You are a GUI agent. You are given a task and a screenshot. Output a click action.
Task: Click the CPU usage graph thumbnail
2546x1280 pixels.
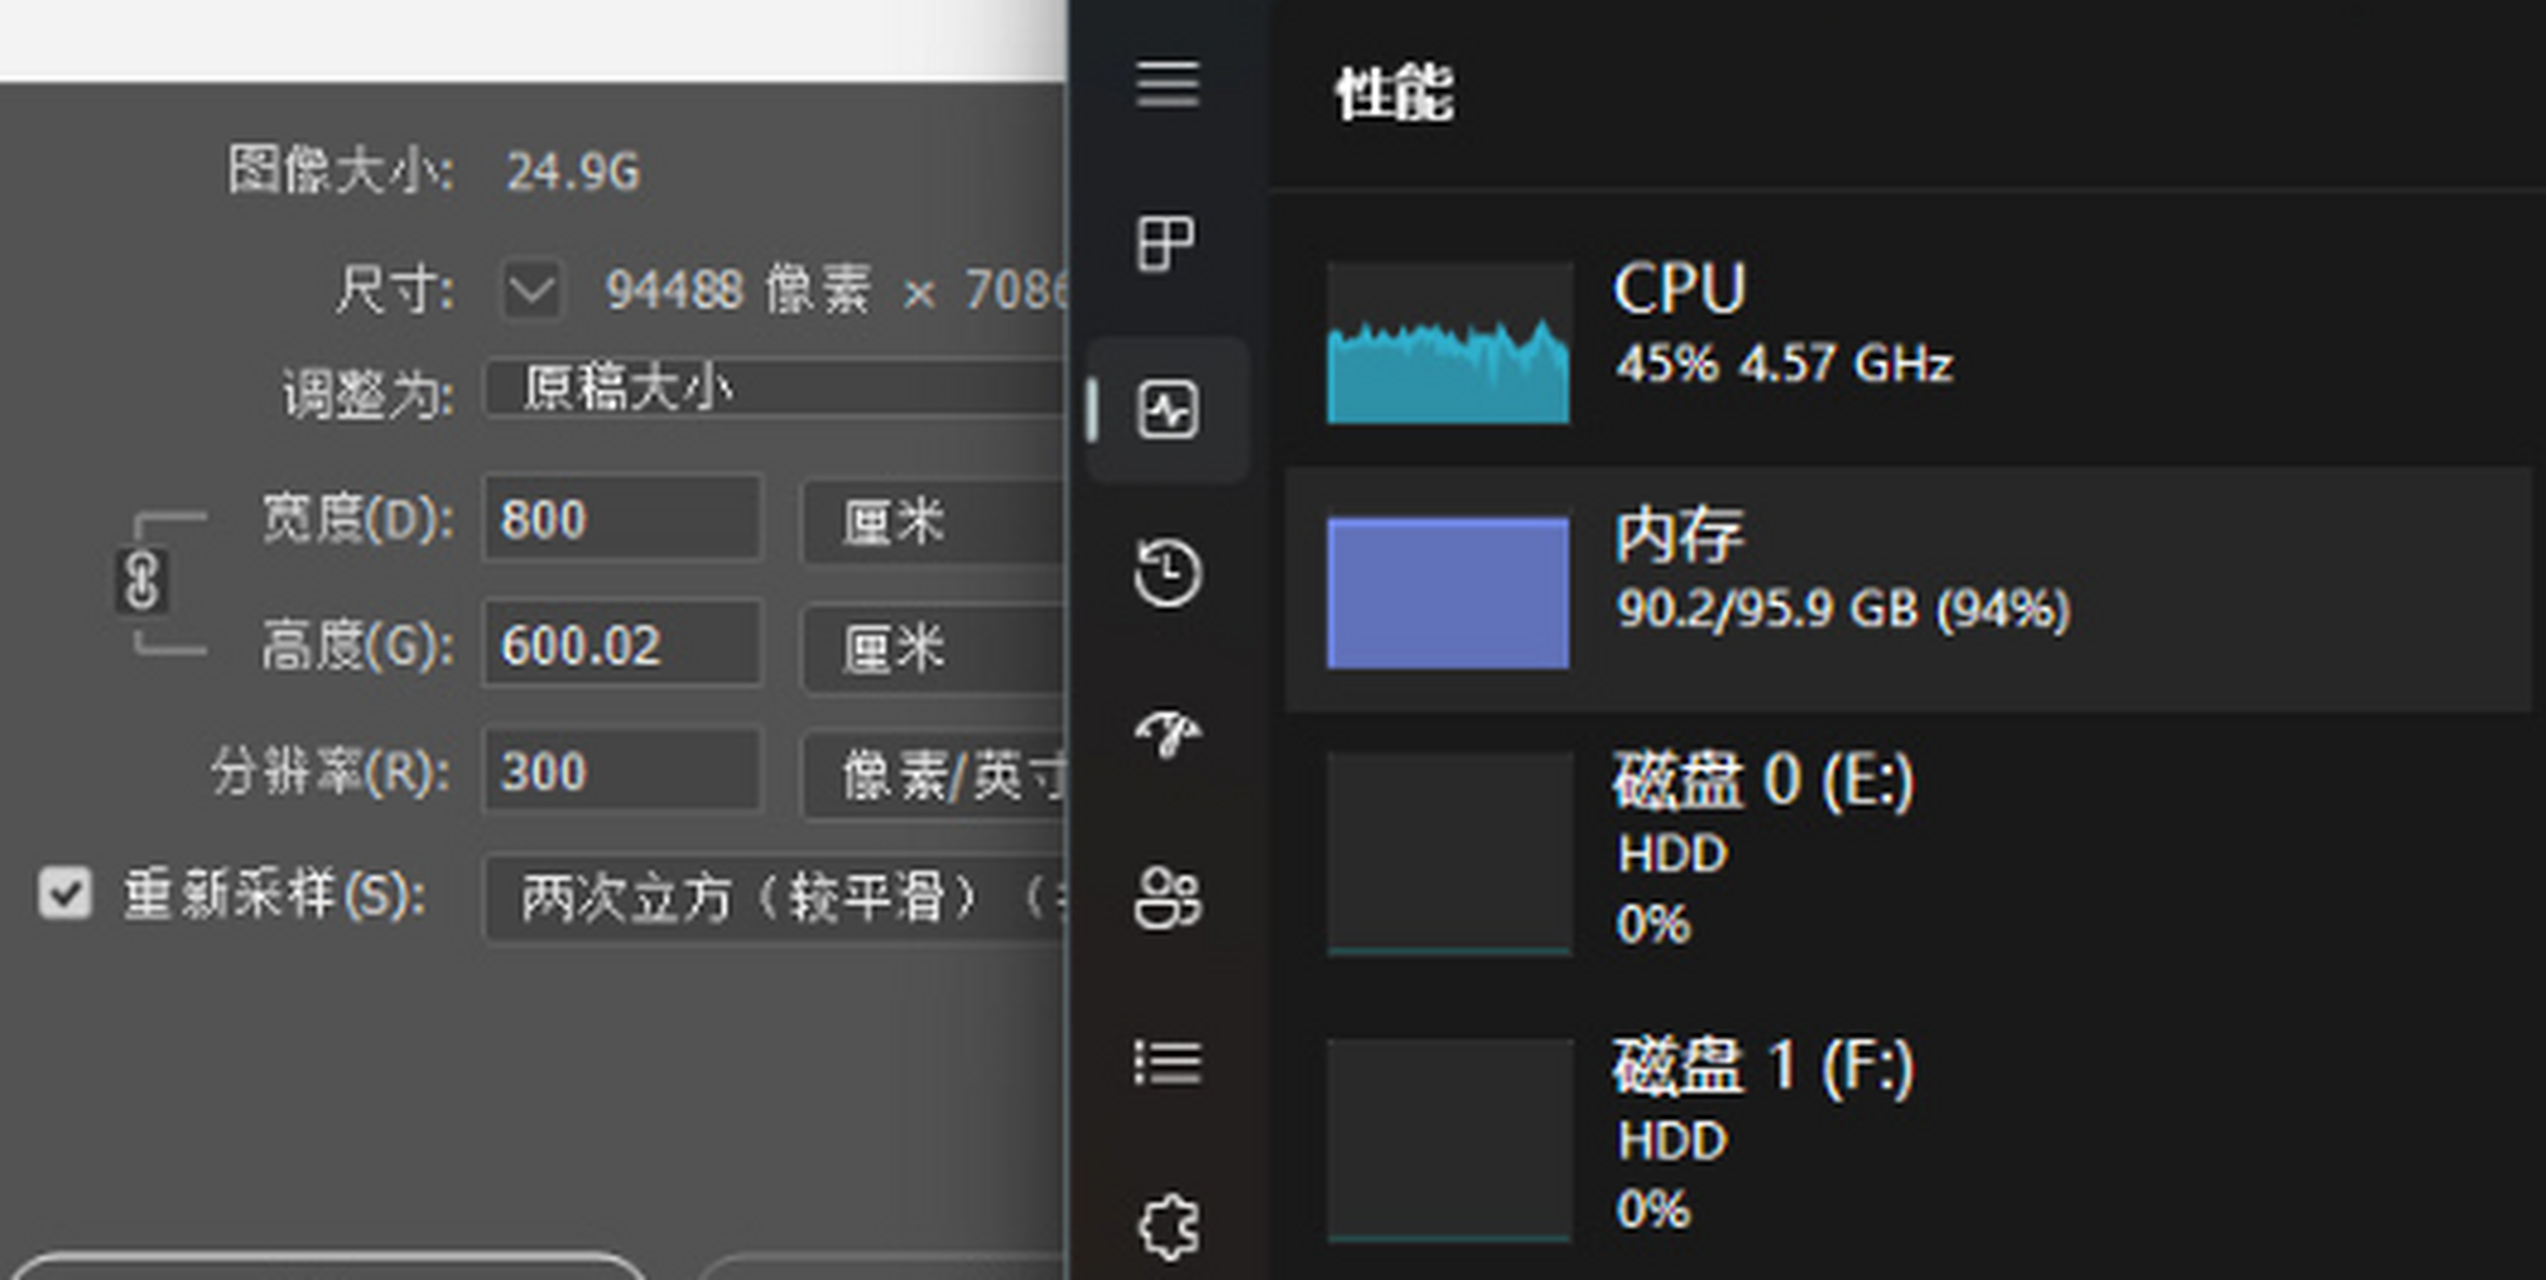coord(1448,343)
